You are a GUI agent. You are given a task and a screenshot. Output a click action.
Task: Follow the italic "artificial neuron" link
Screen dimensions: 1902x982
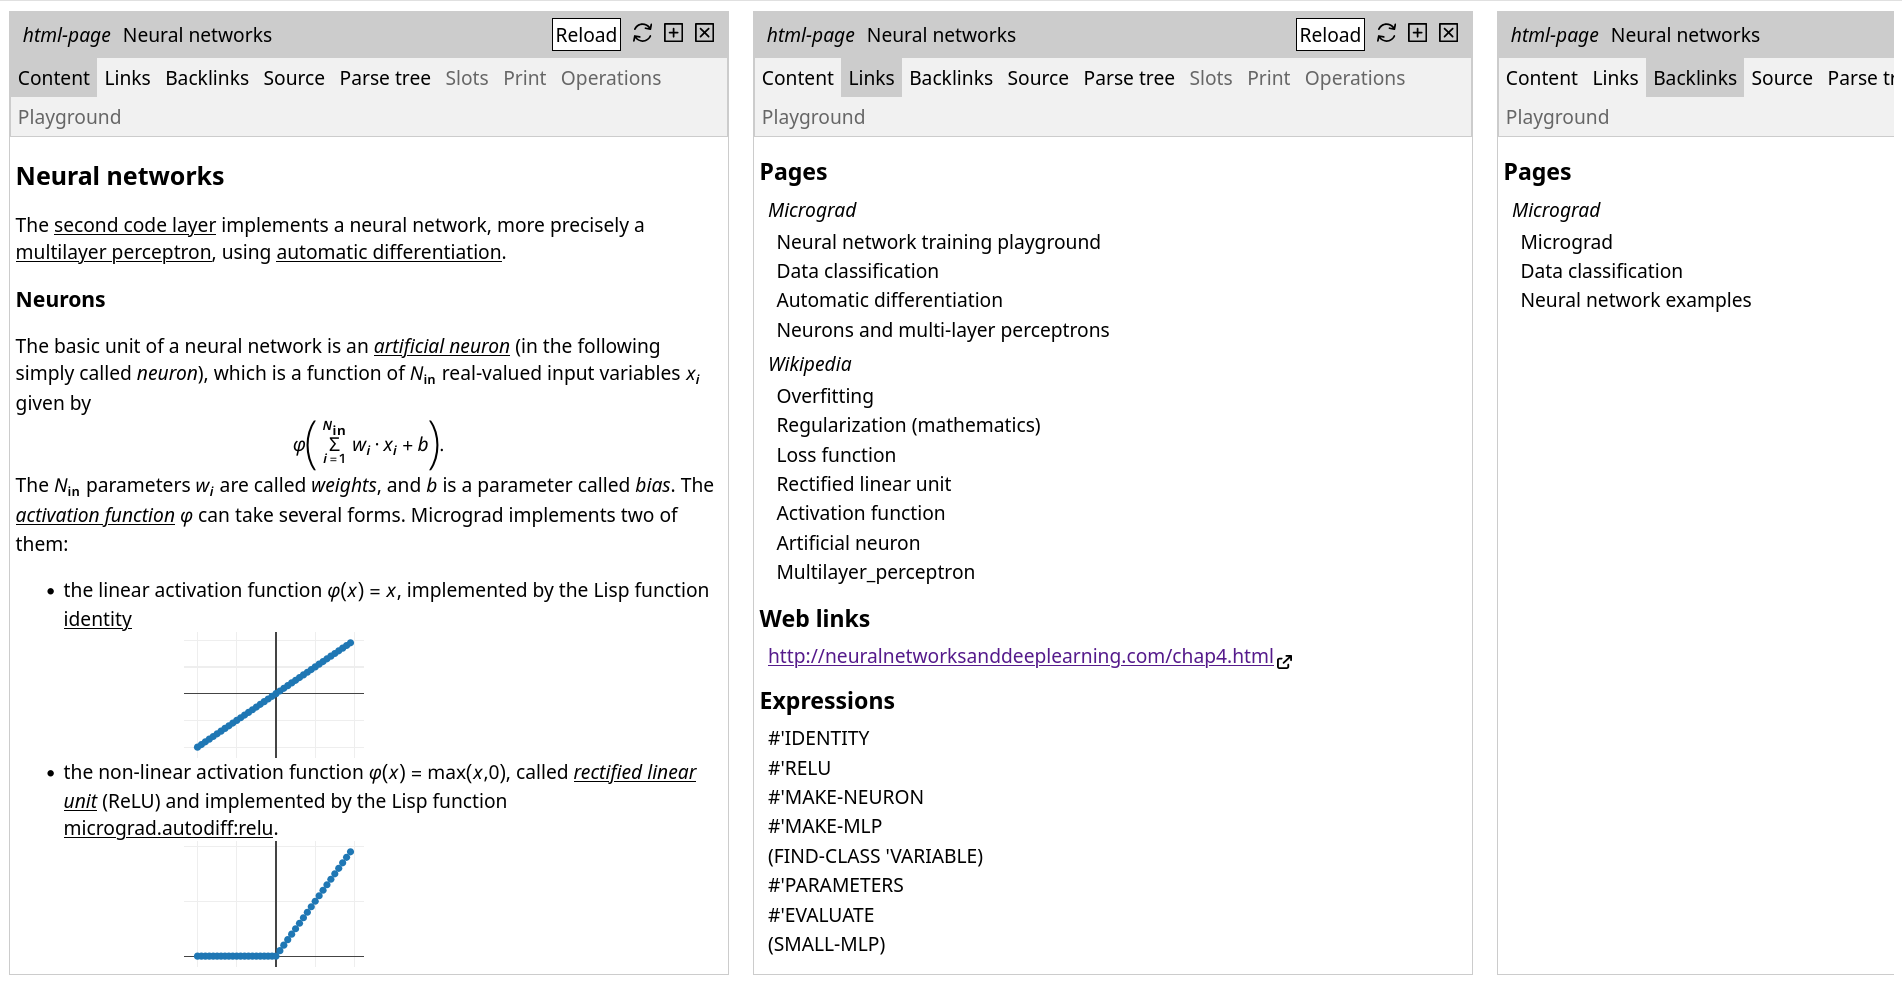[x=441, y=346]
